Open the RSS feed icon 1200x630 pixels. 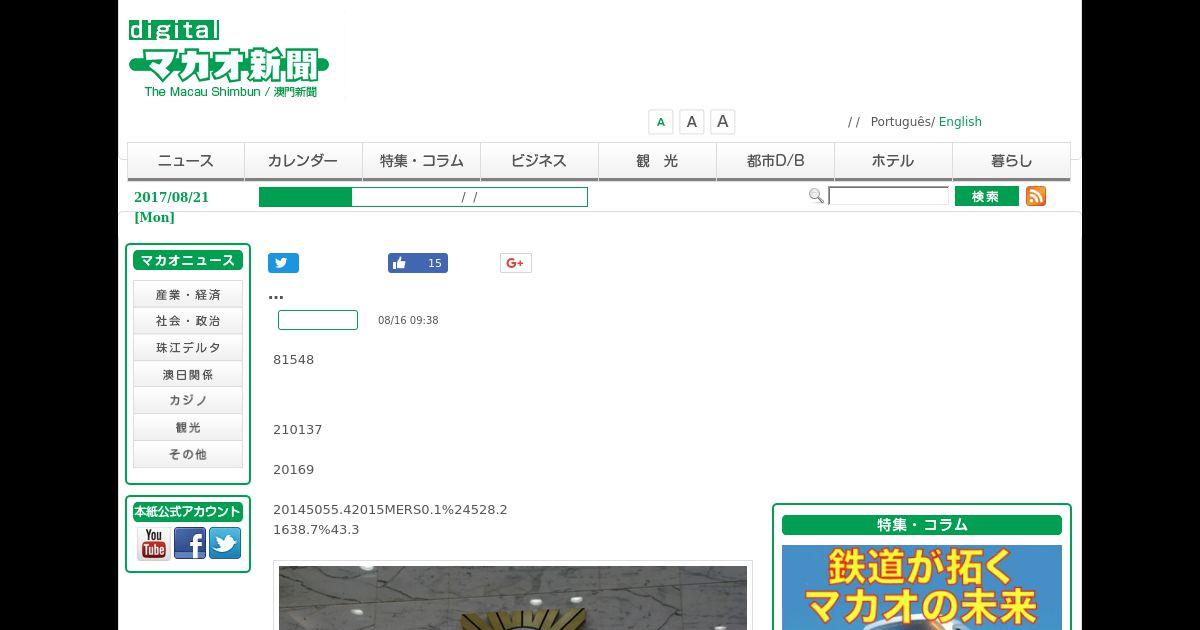coord(1036,196)
